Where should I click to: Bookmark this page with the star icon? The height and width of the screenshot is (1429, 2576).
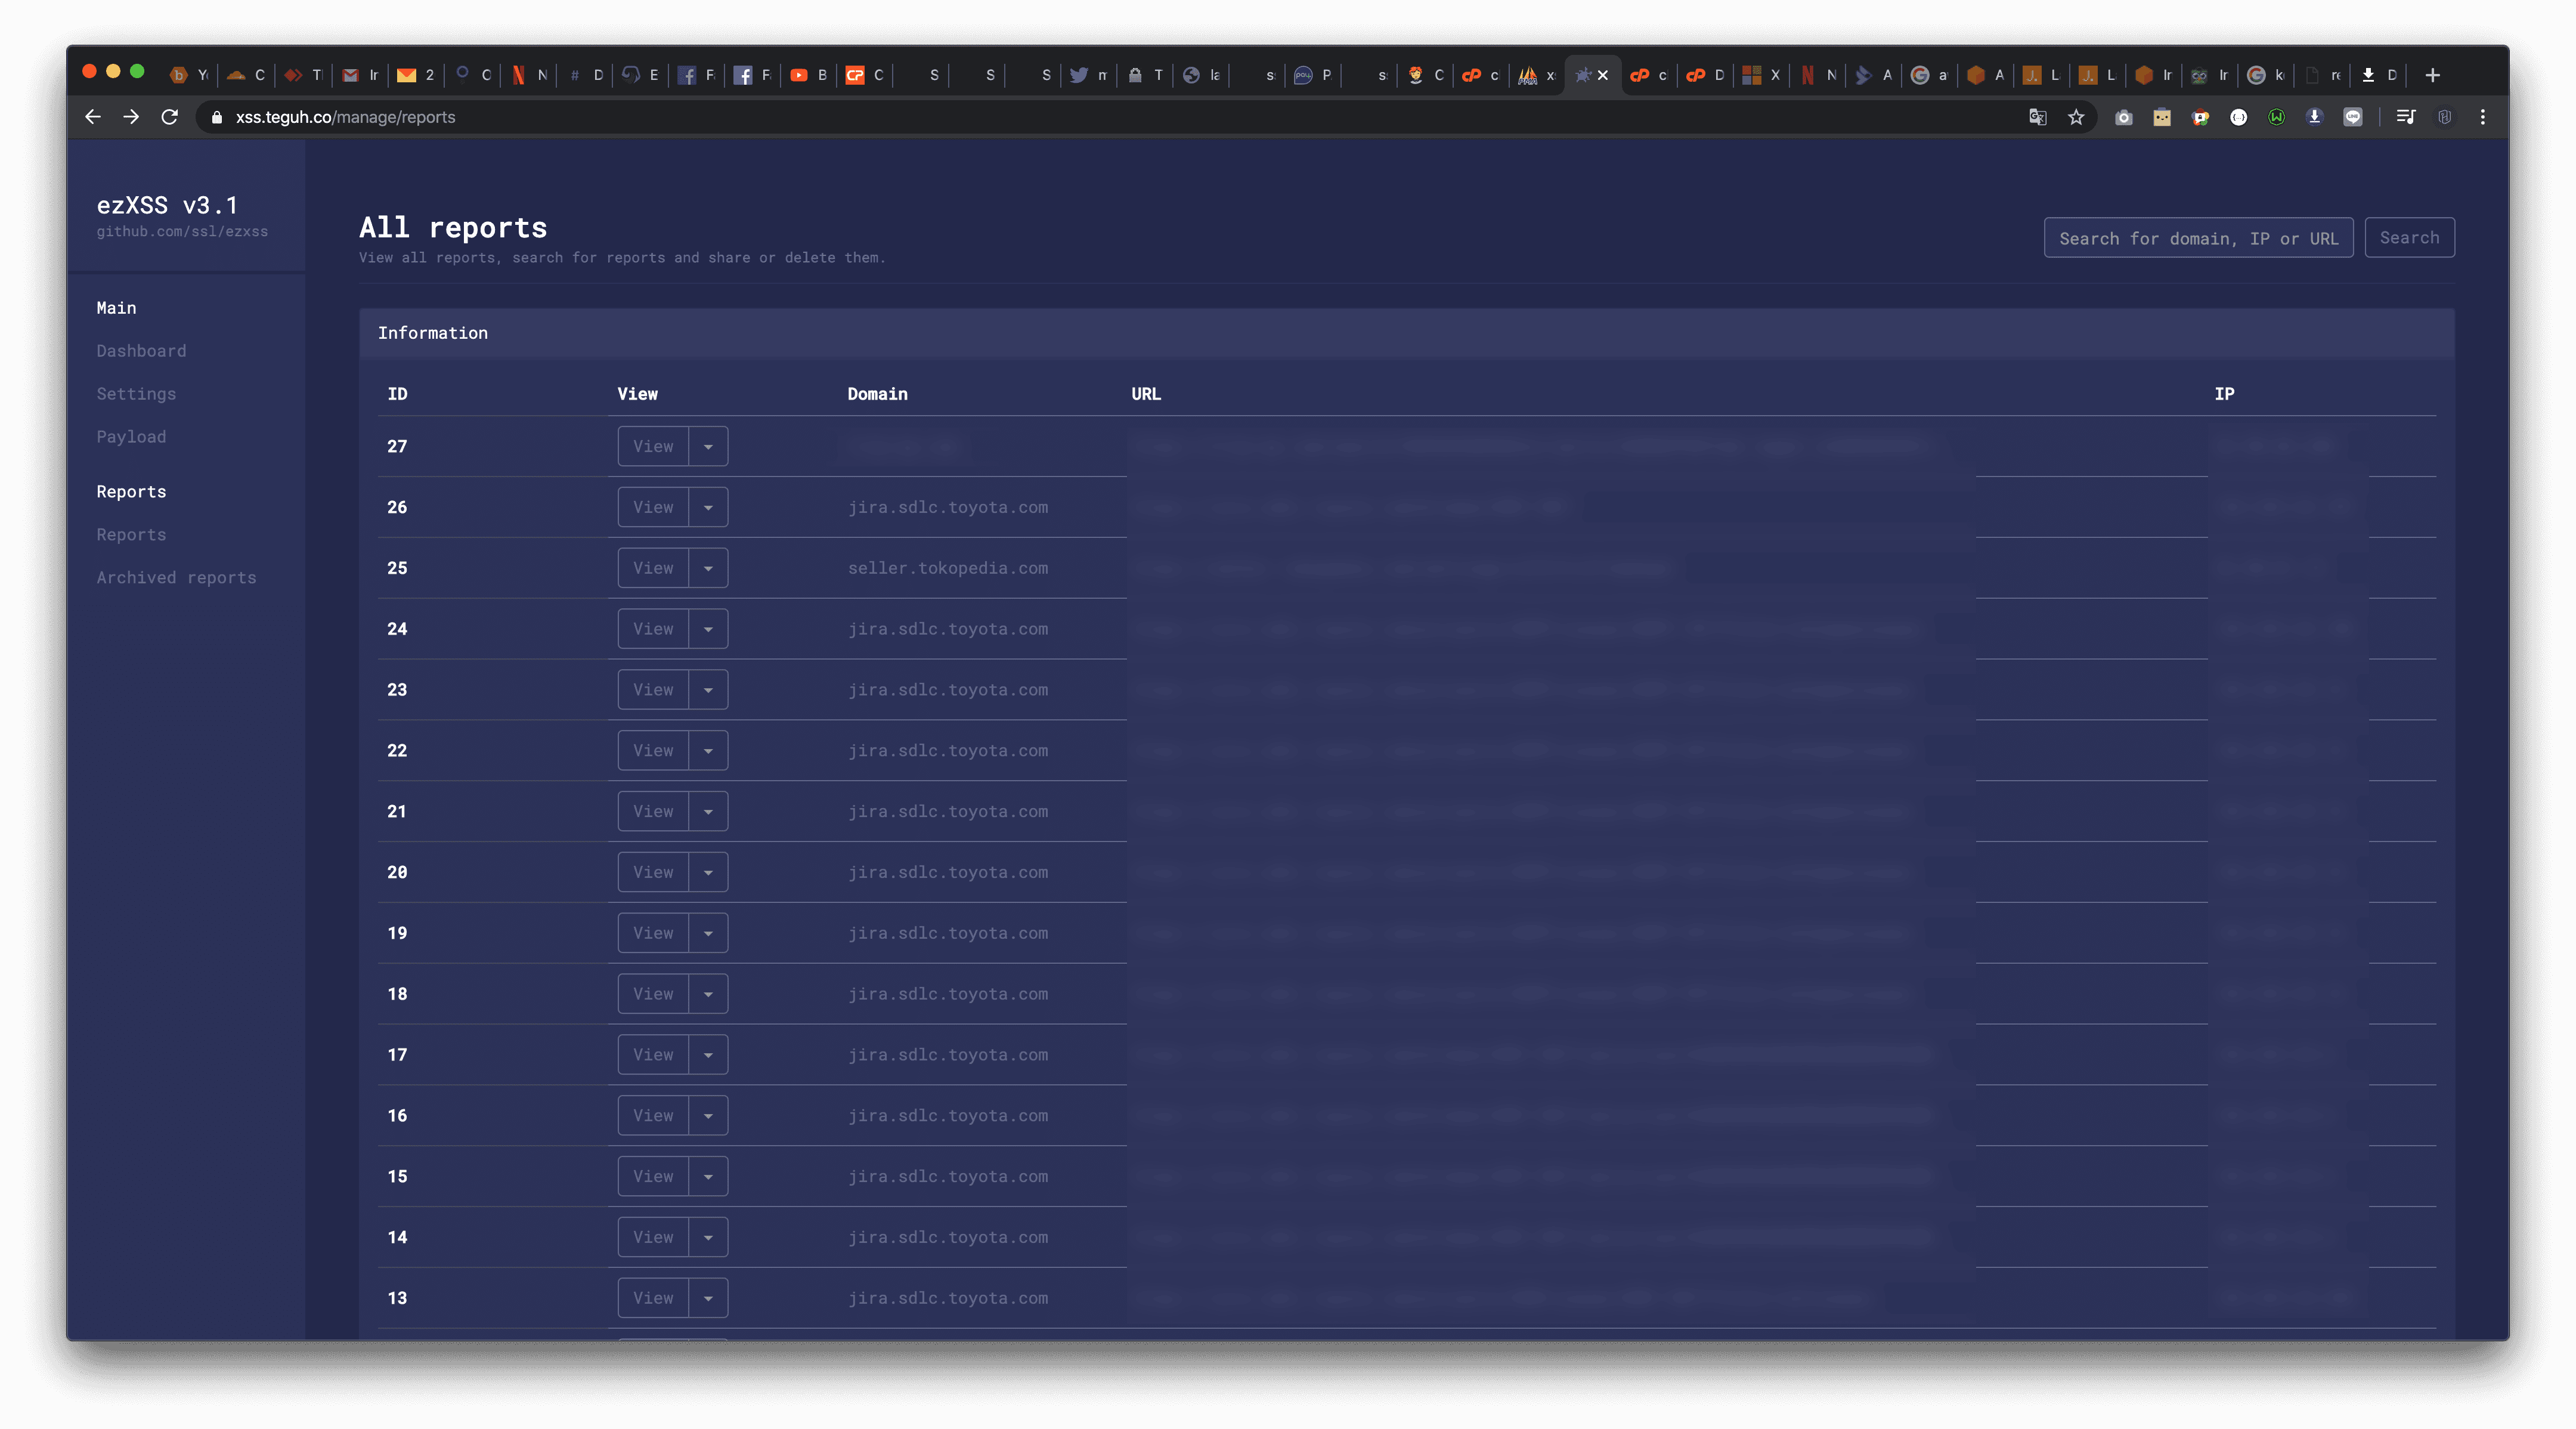tap(2076, 117)
